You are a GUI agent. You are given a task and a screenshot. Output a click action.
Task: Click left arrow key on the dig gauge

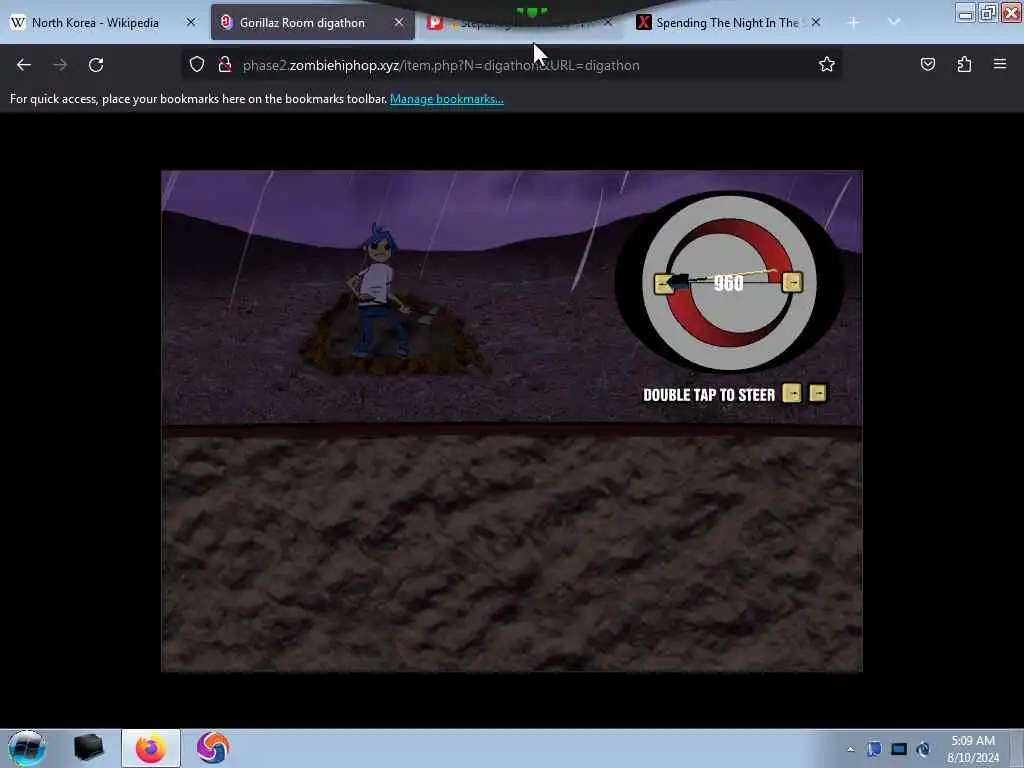tap(664, 283)
